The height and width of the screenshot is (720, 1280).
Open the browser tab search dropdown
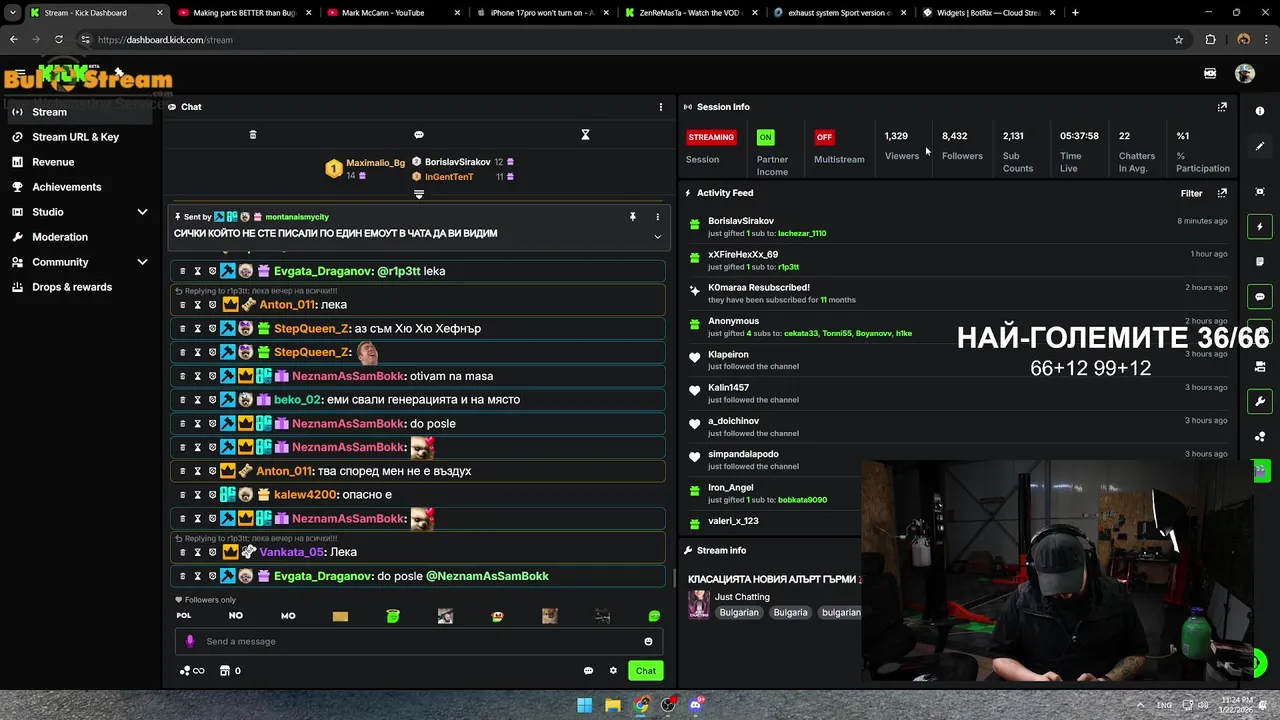click(x=12, y=13)
